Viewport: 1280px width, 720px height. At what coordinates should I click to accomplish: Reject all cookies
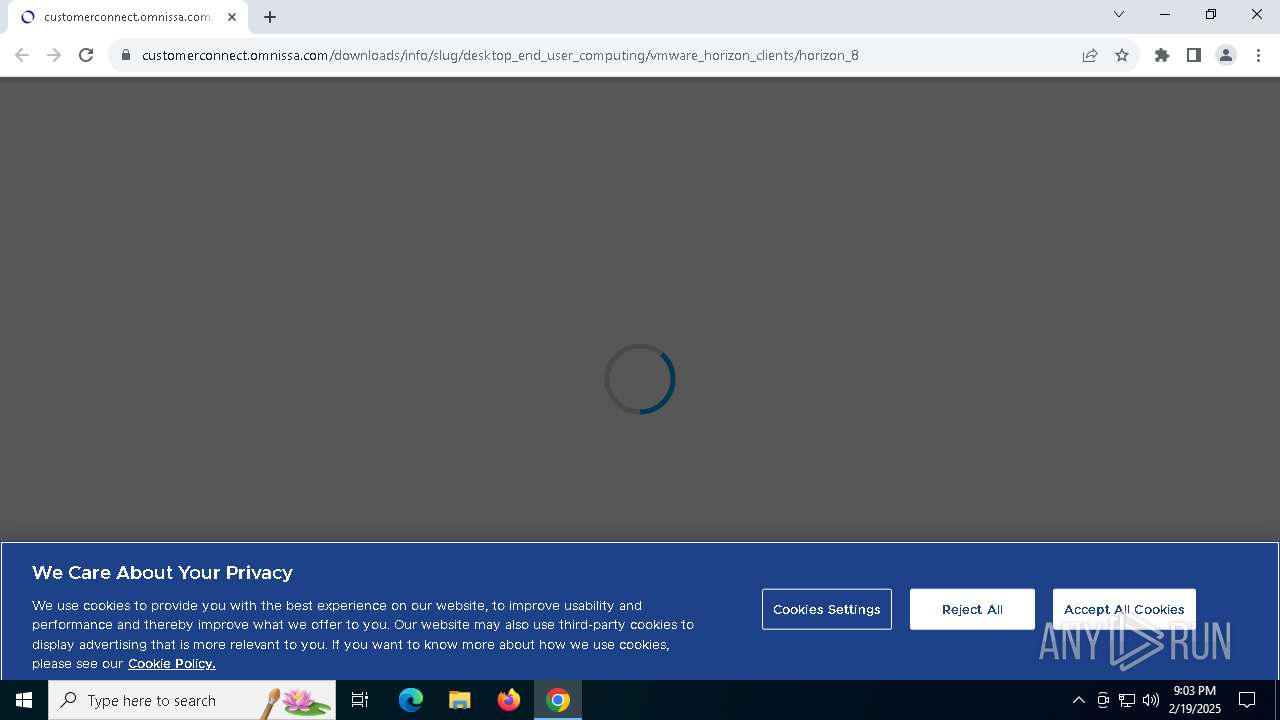(972, 609)
